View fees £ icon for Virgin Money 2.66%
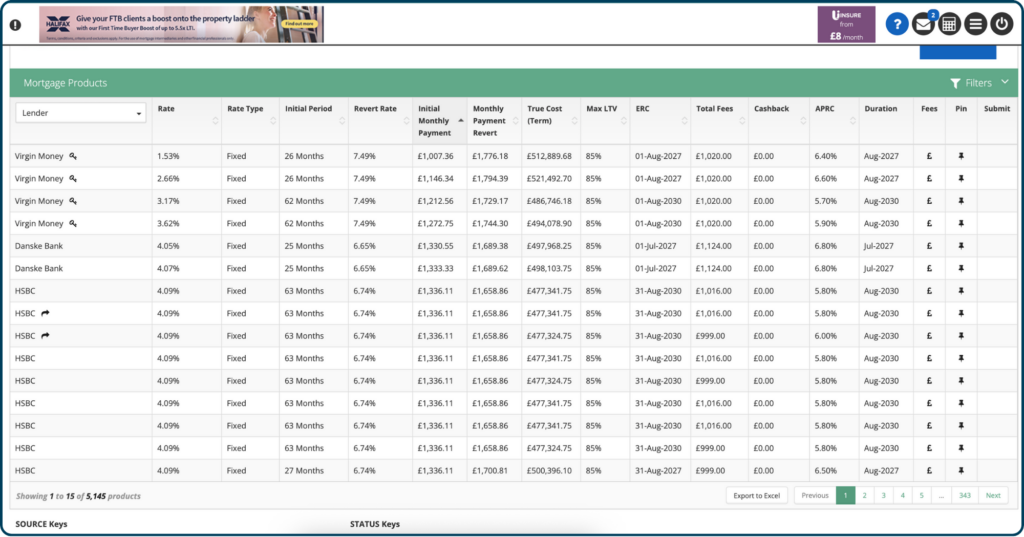Image resolution: width=1024 pixels, height=537 pixels. pos(929,178)
